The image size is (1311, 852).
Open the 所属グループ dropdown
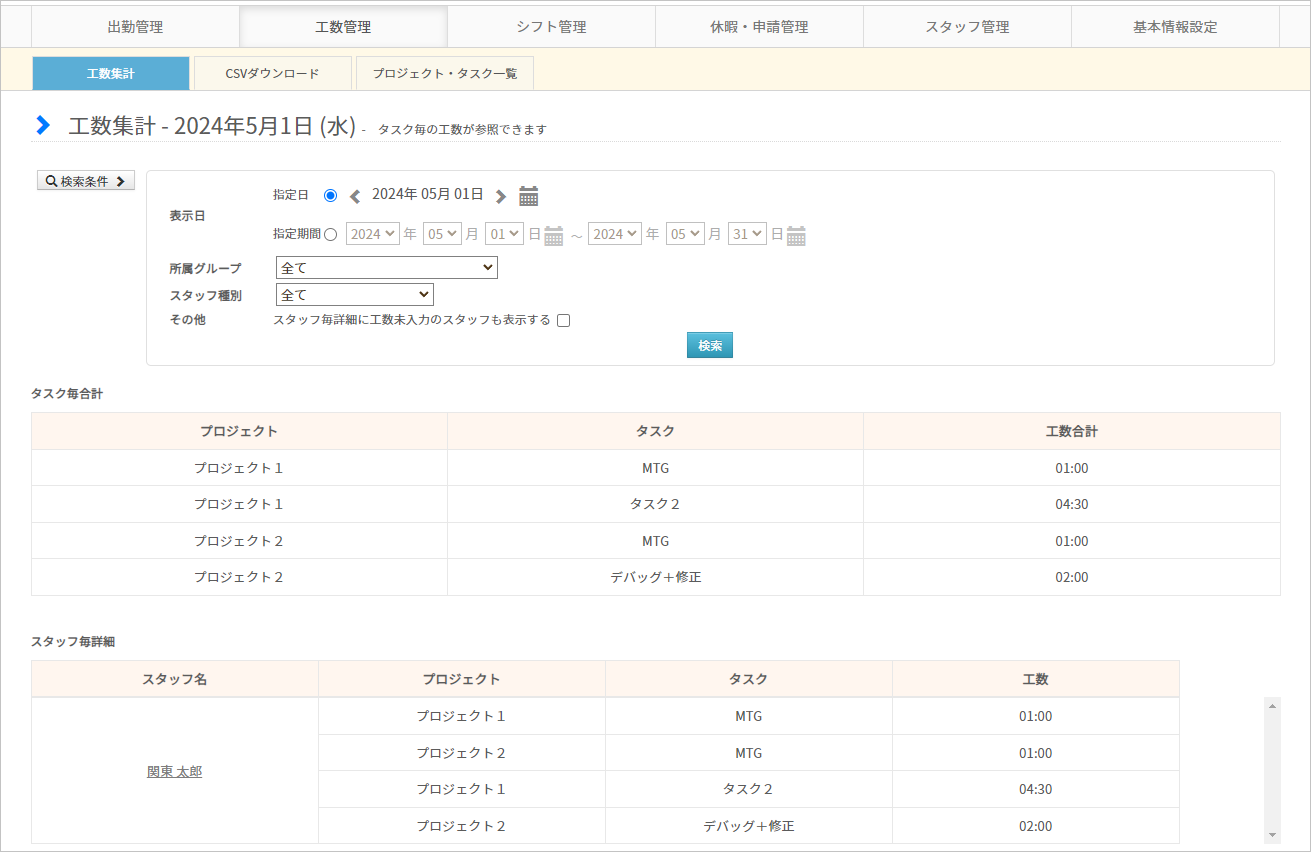(386, 268)
